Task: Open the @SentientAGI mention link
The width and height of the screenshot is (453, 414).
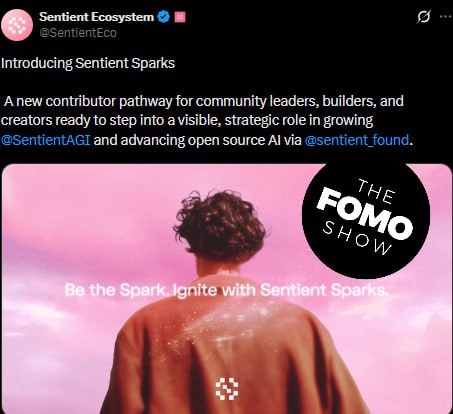Action: tap(46, 140)
